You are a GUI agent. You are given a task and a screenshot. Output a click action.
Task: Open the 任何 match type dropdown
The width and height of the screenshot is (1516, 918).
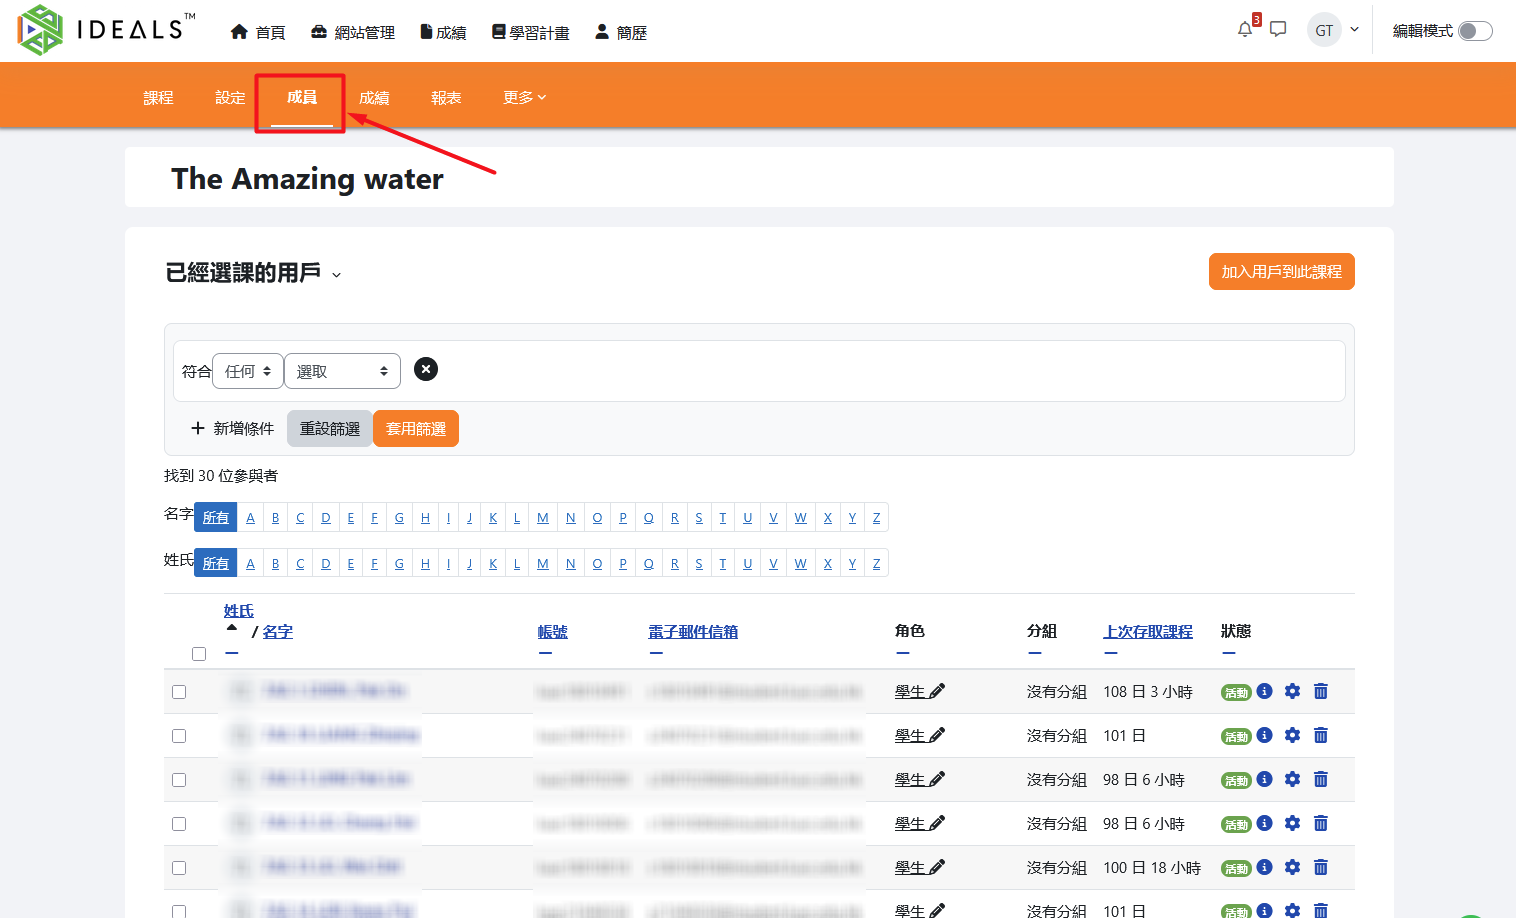point(248,371)
